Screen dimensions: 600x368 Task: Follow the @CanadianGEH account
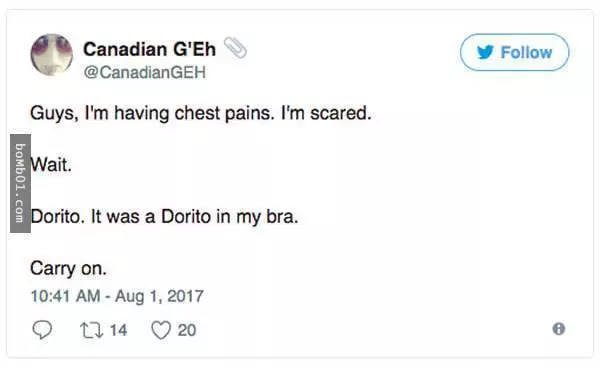514,52
